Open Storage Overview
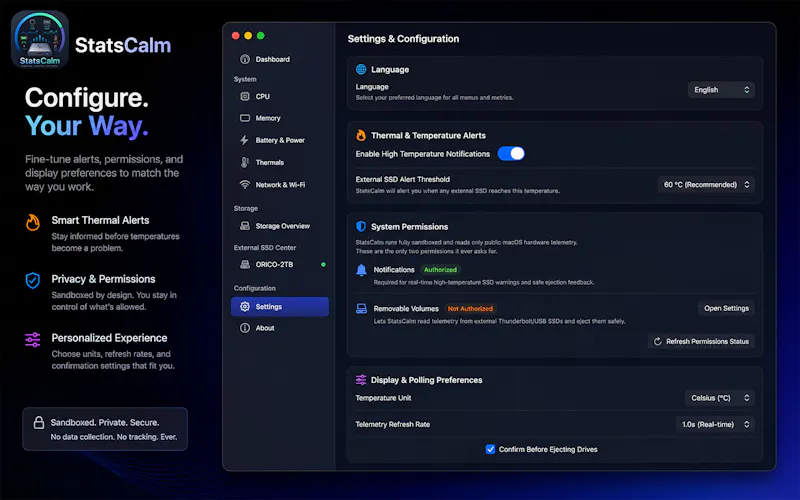 tap(280, 226)
